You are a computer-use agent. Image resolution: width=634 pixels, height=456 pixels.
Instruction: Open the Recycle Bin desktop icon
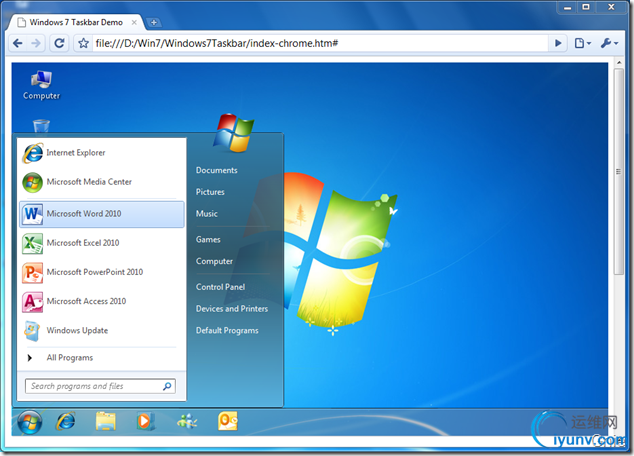41,125
